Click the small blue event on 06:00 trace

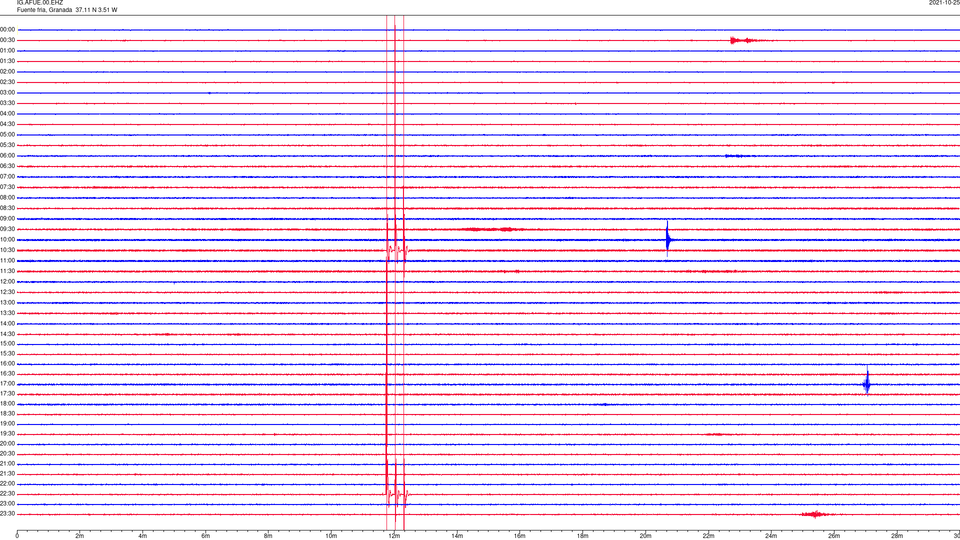(x=738, y=156)
